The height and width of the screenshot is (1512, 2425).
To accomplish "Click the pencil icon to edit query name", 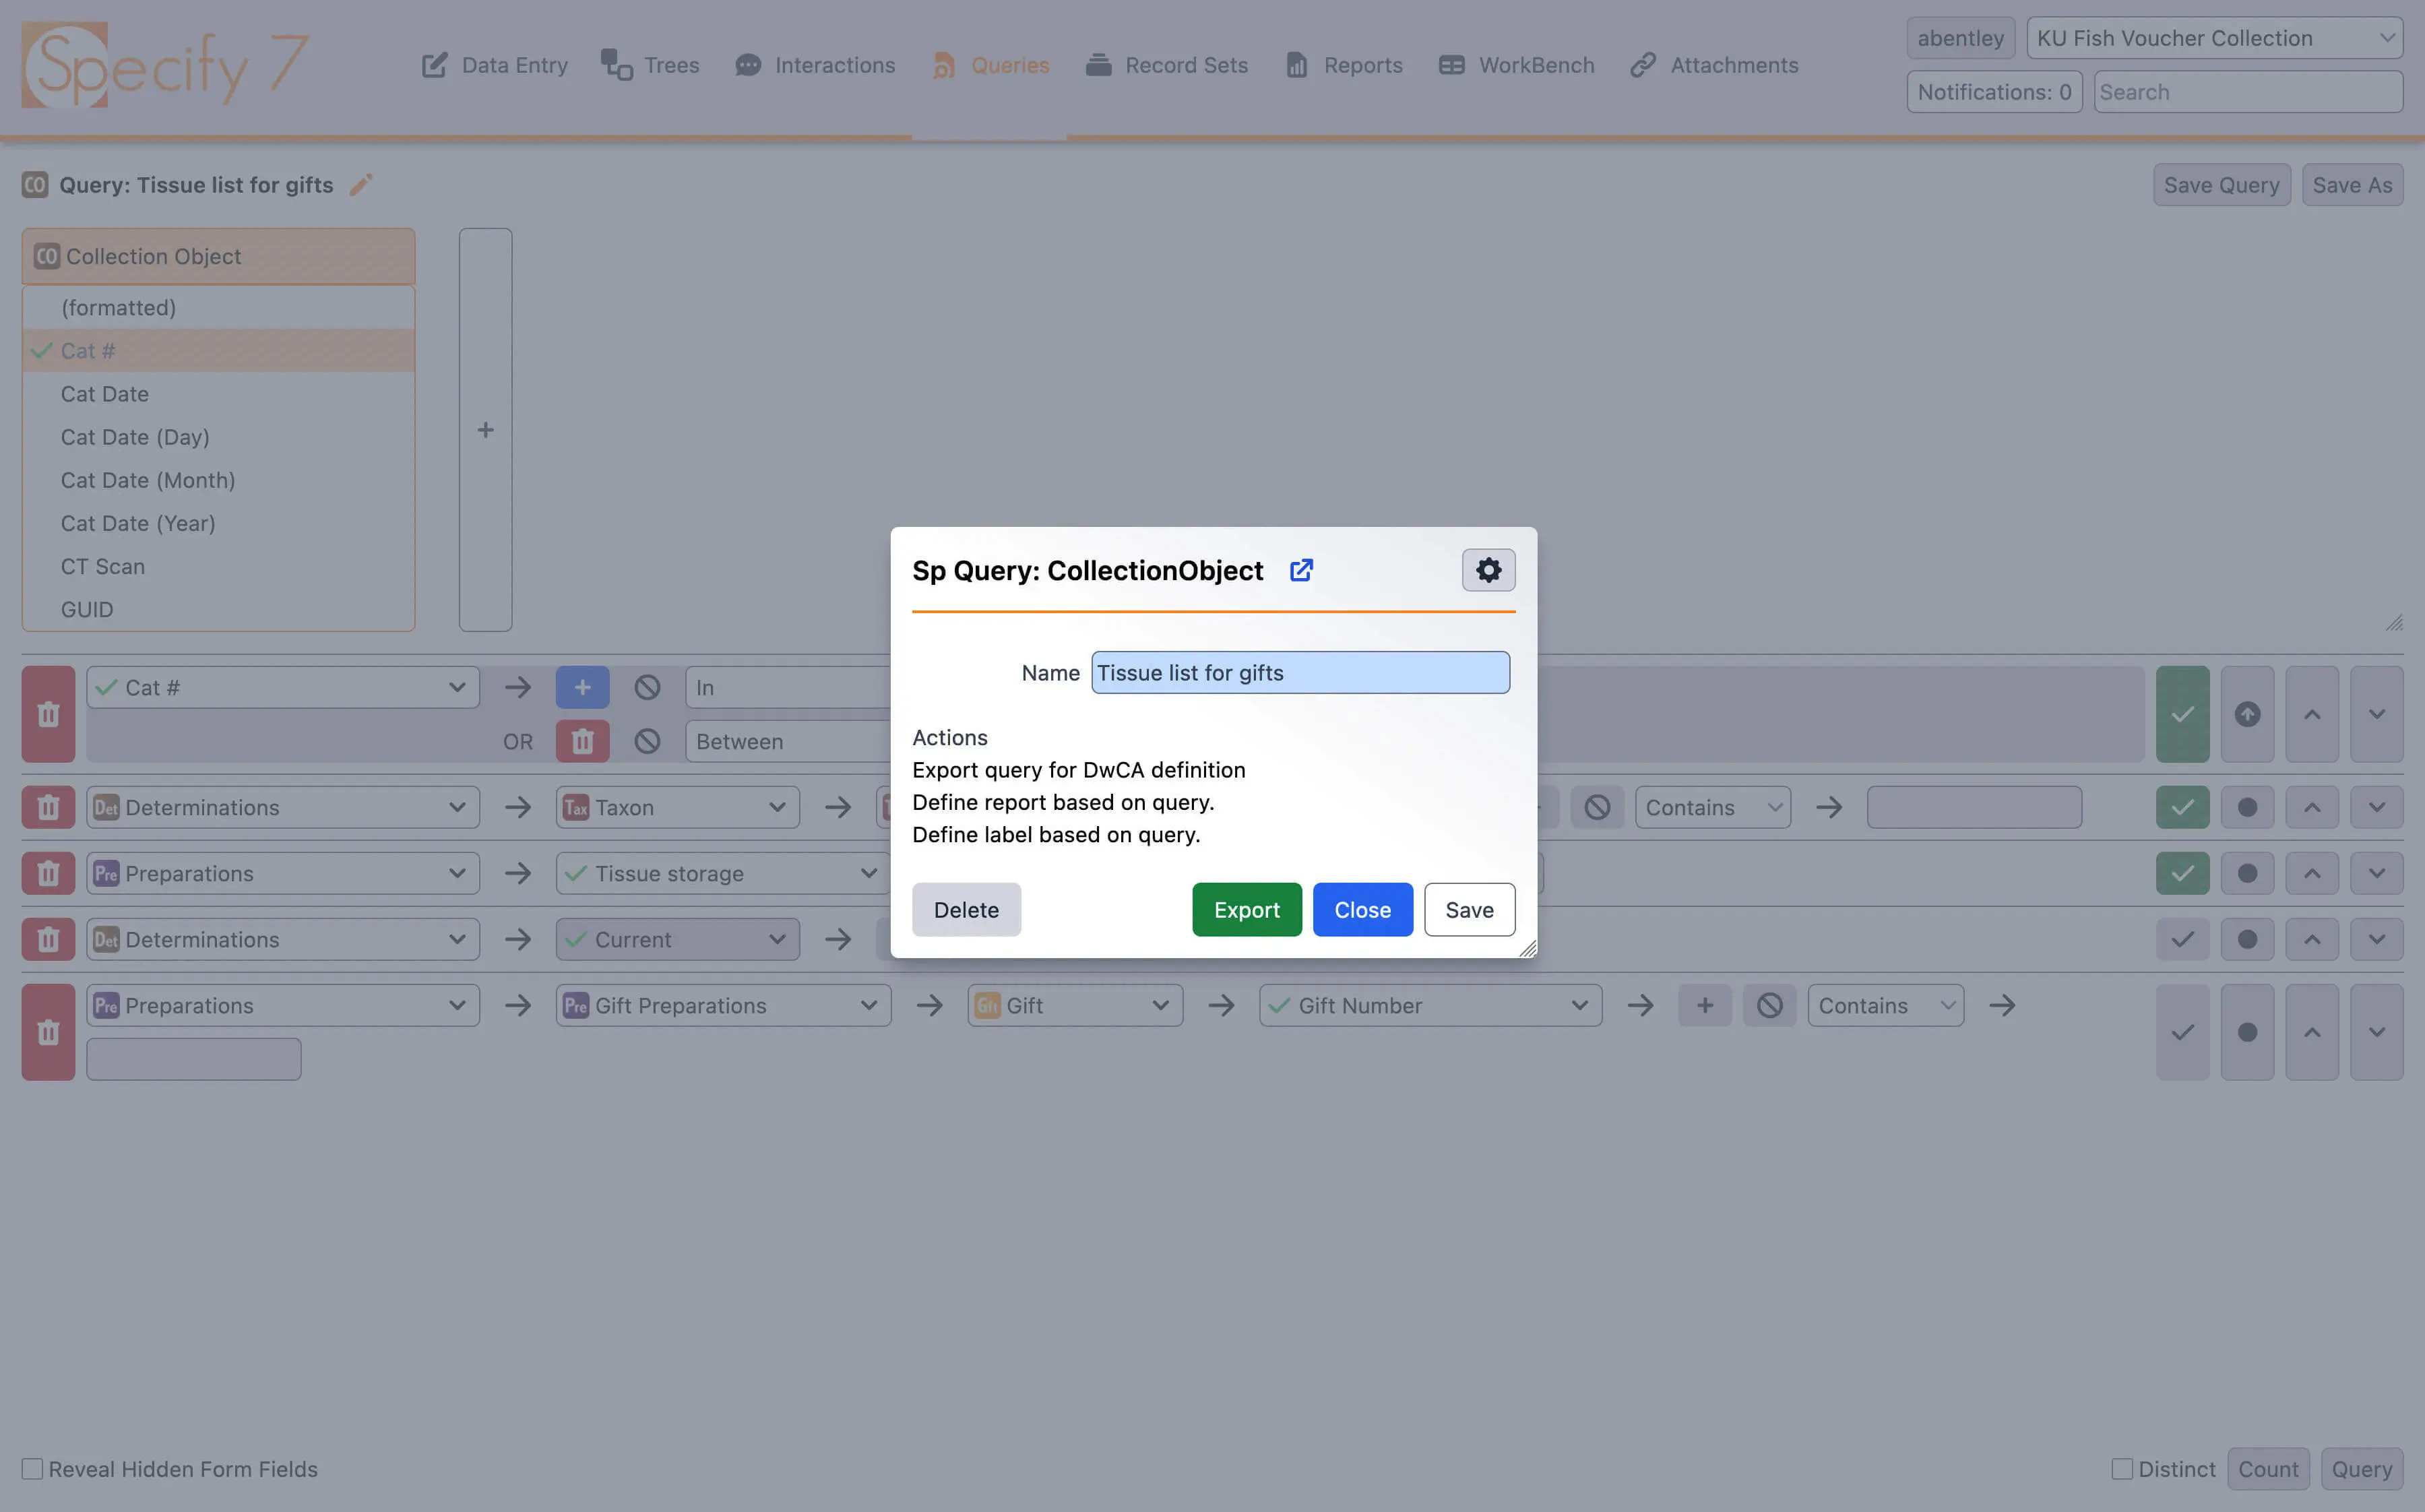I will pyautogui.click(x=361, y=185).
